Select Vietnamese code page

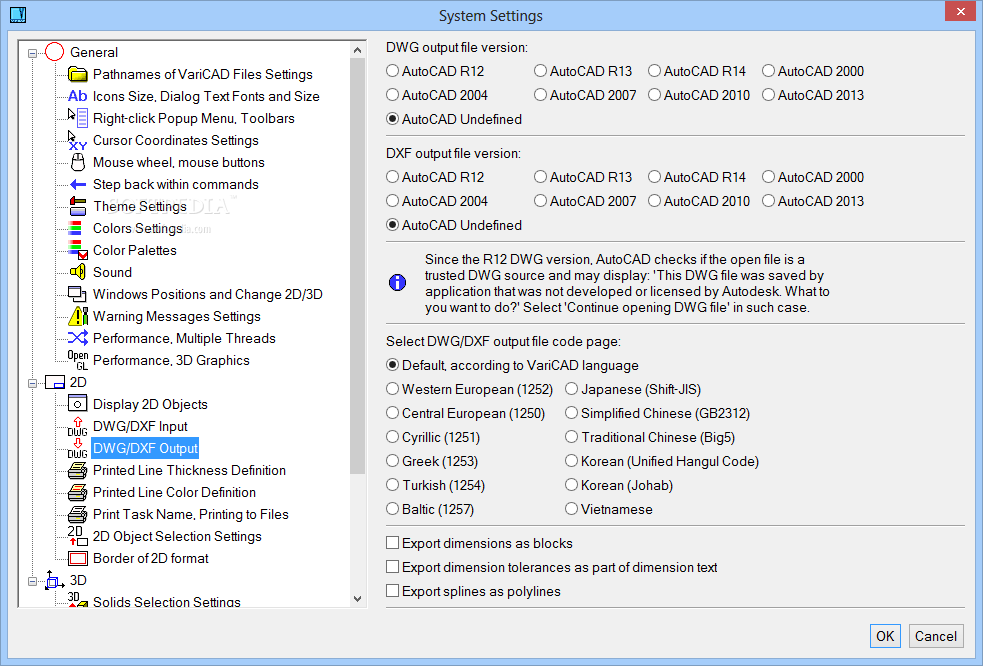tap(609, 509)
